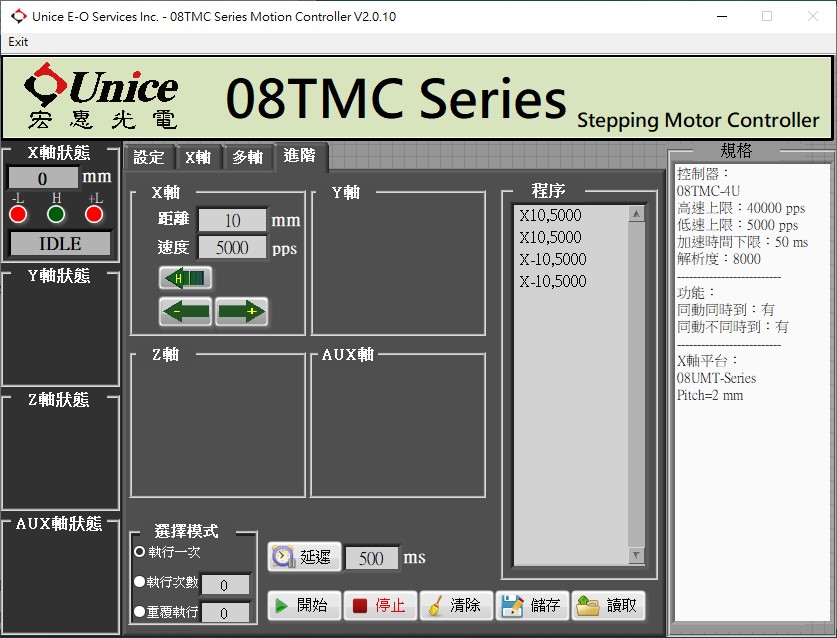Click the 08UMT-Series stage text
Image resolution: width=837 pixels, height=638 pixels.
pos(716,378)
